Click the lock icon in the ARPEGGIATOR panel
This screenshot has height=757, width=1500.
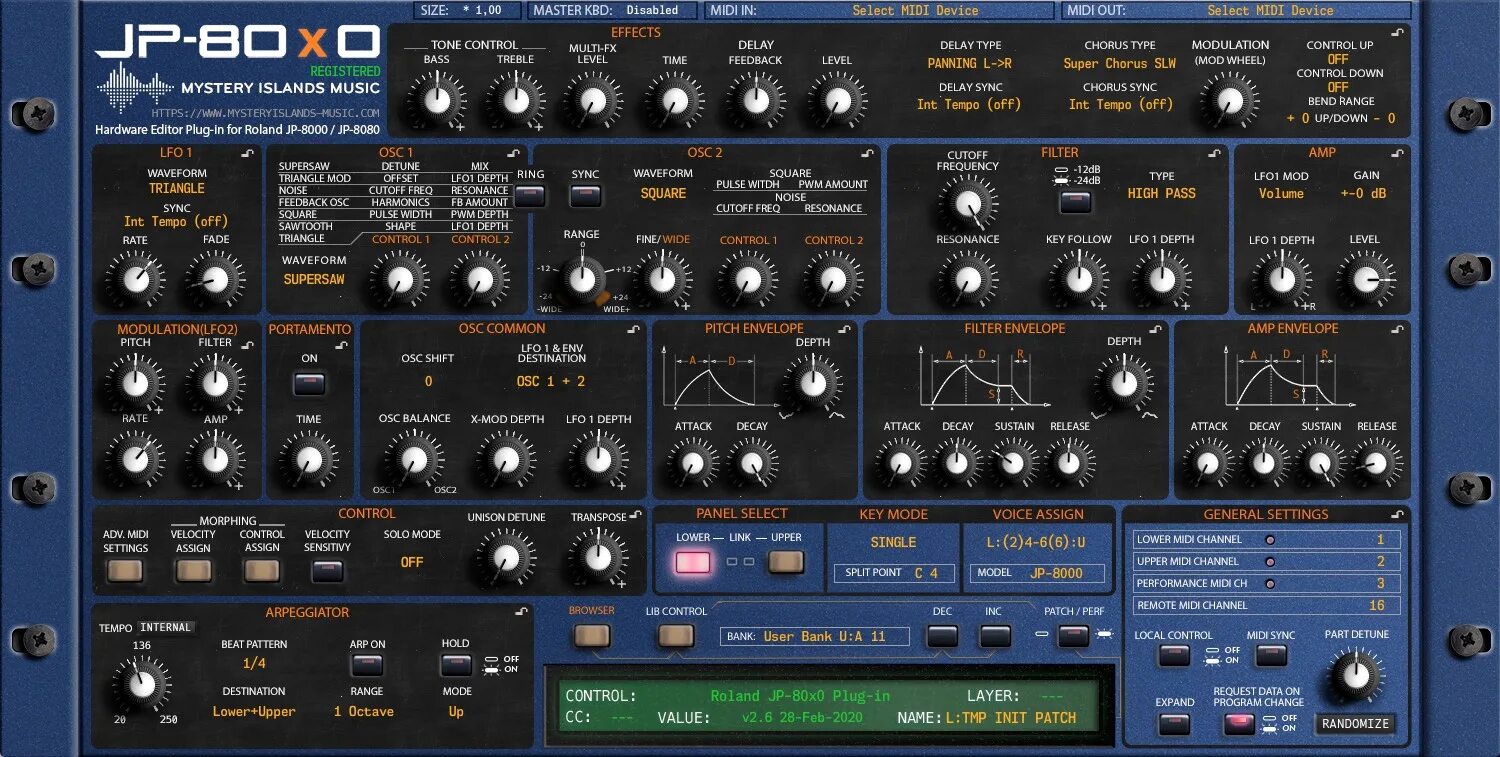[x=521, y=611]
